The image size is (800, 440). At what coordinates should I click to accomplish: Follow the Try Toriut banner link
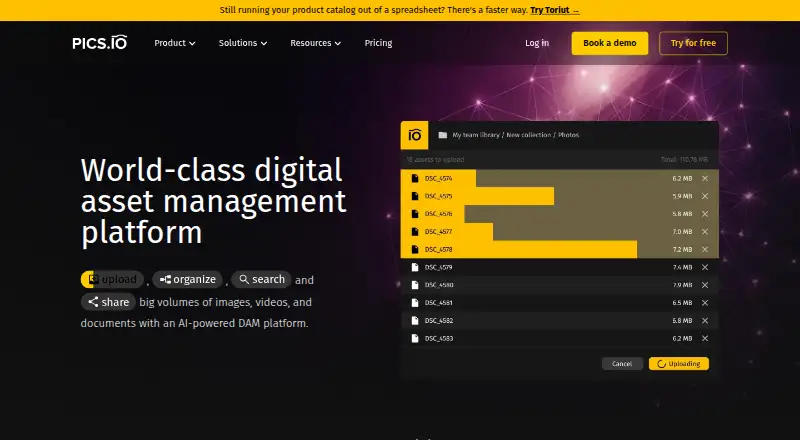(x=555, y=10)
